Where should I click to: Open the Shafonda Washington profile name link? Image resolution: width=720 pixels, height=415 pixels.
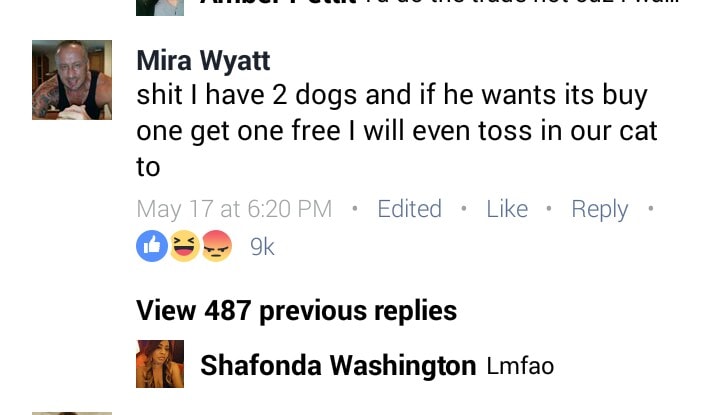[x=338, y=365]
